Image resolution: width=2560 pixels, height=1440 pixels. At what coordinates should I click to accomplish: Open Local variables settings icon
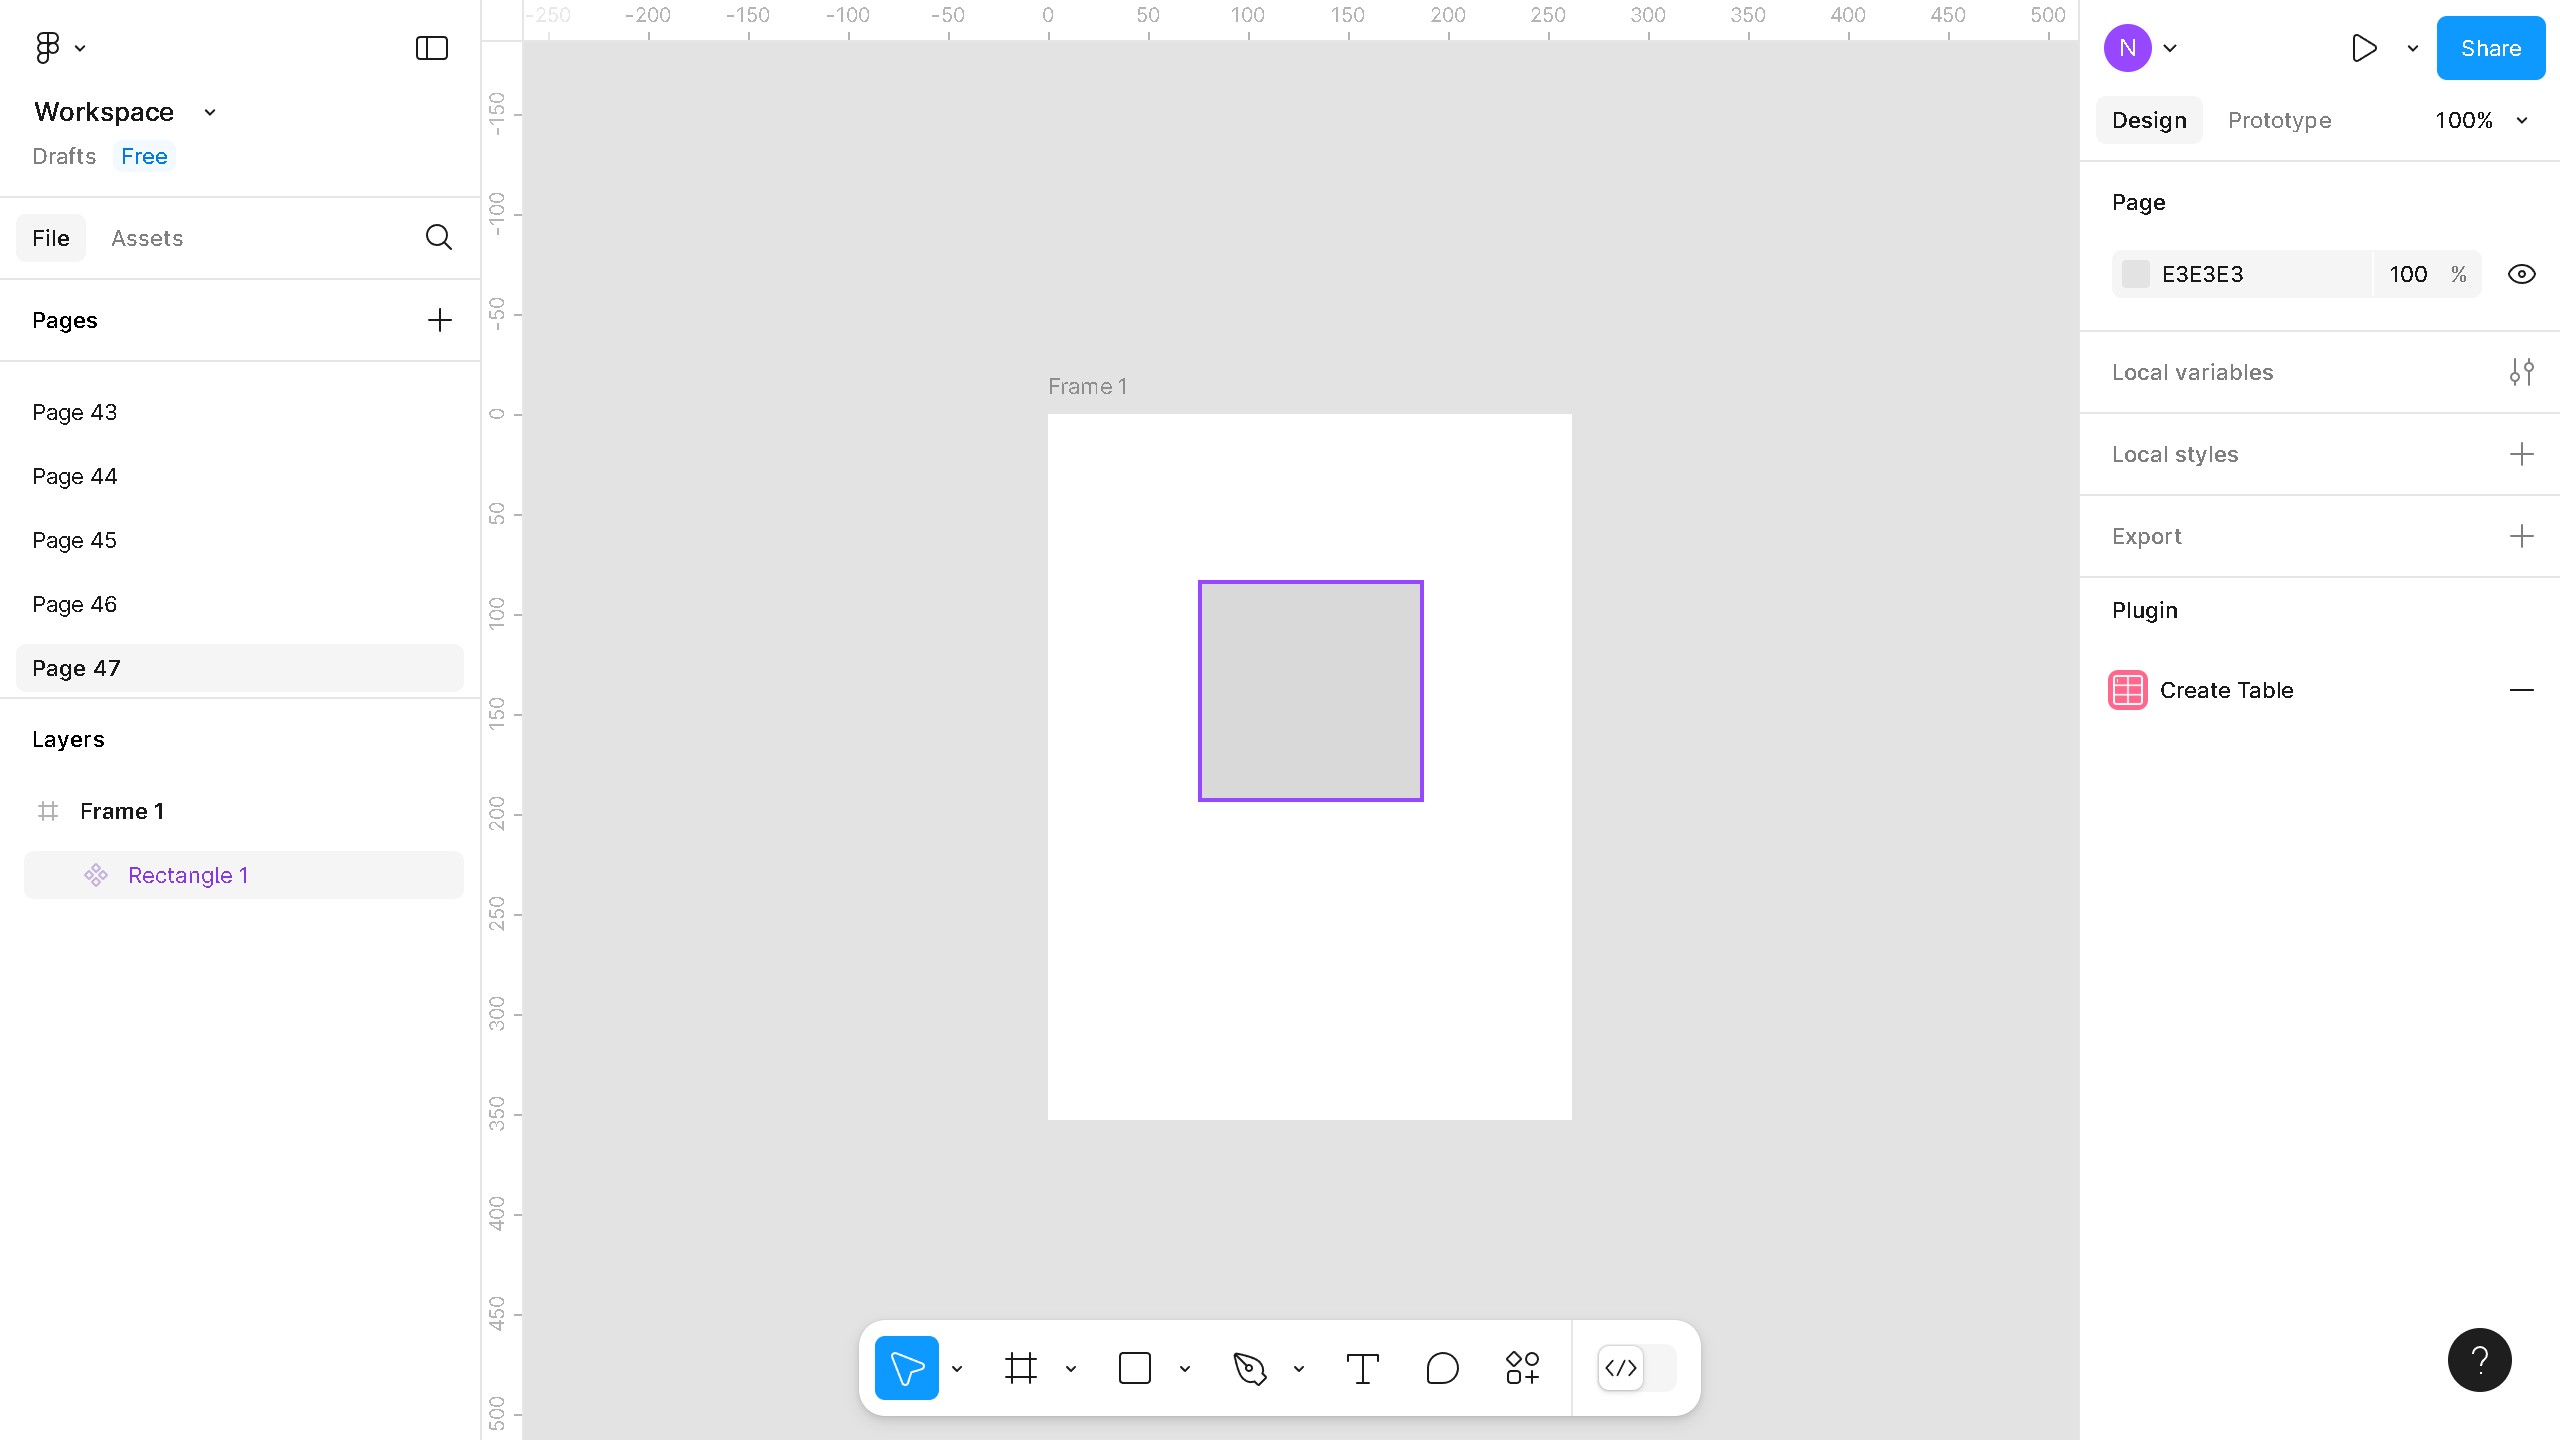point(2521,372)
